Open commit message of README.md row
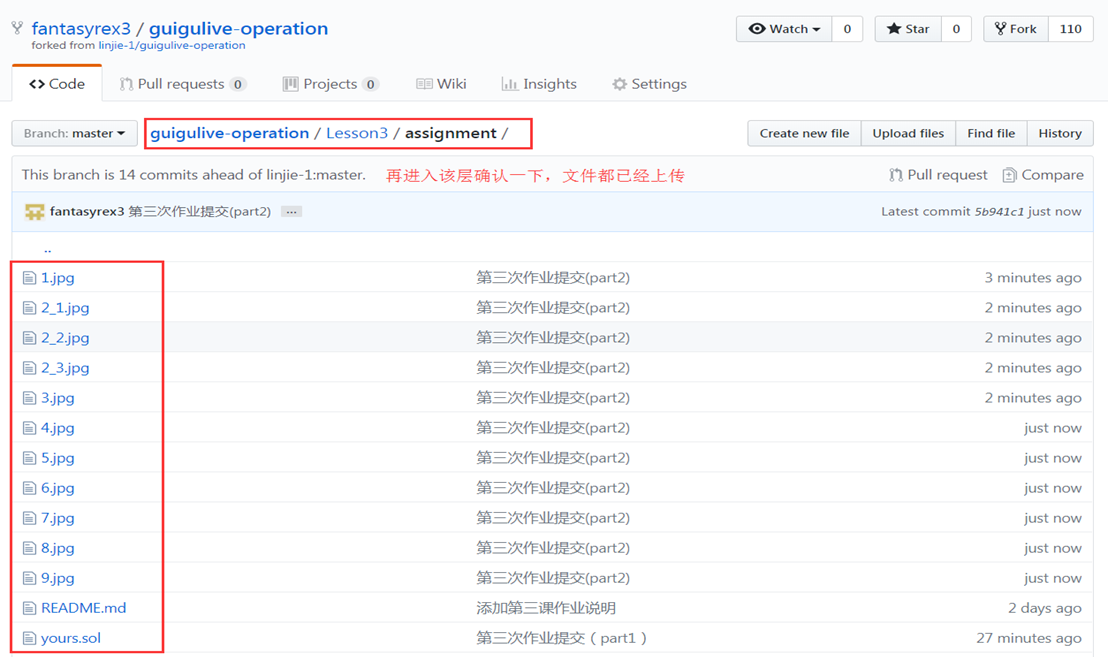 (x=546, y=608)
